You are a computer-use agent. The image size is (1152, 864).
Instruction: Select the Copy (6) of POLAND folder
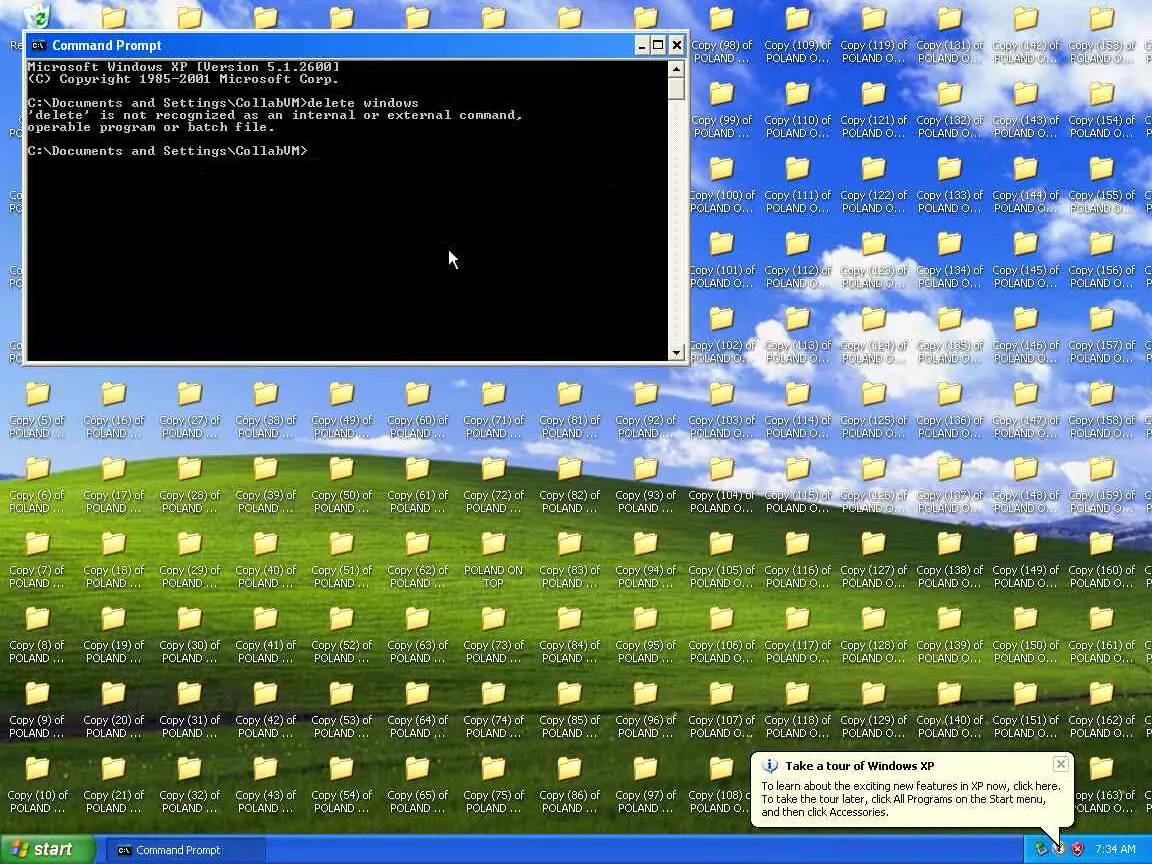[37, 484]
